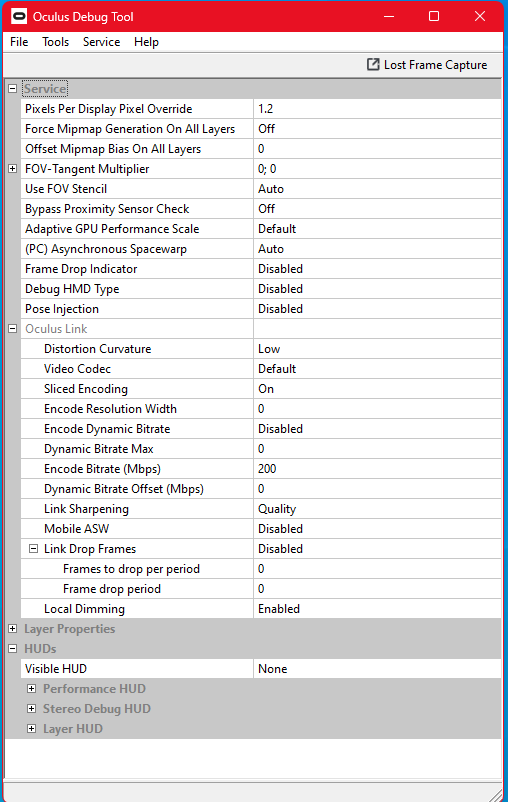Edit Frames to drop per period value
508x802 pixels.
pos(377,568)
